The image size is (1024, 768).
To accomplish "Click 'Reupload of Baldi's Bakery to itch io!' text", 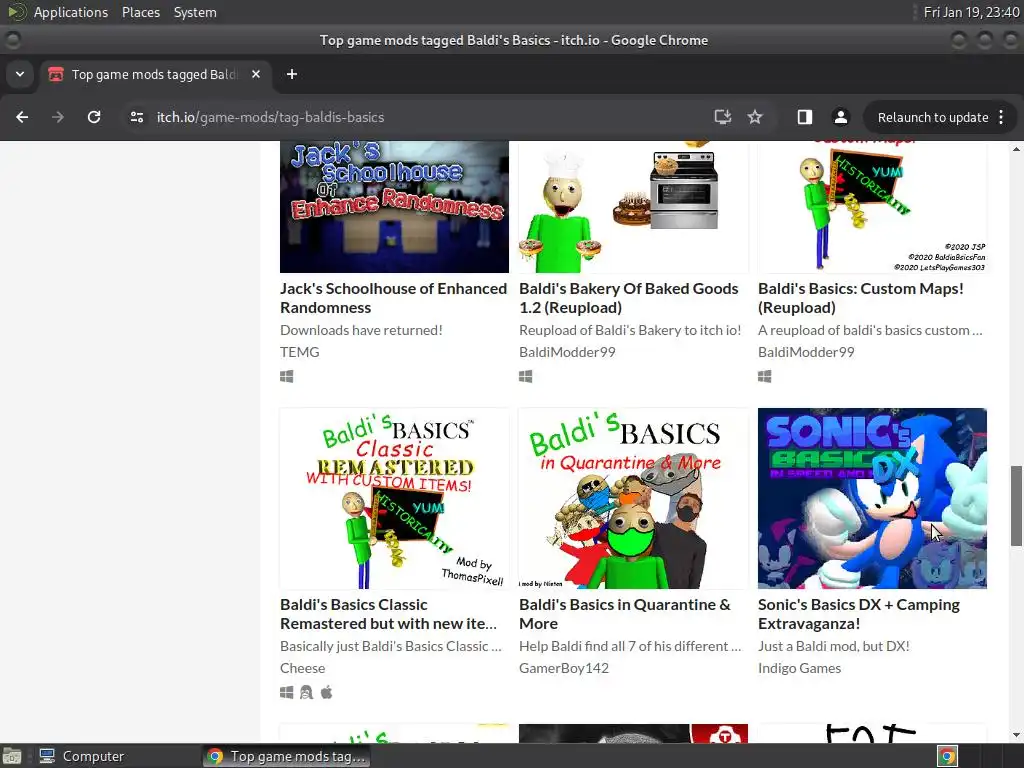I will click(630, 330).
